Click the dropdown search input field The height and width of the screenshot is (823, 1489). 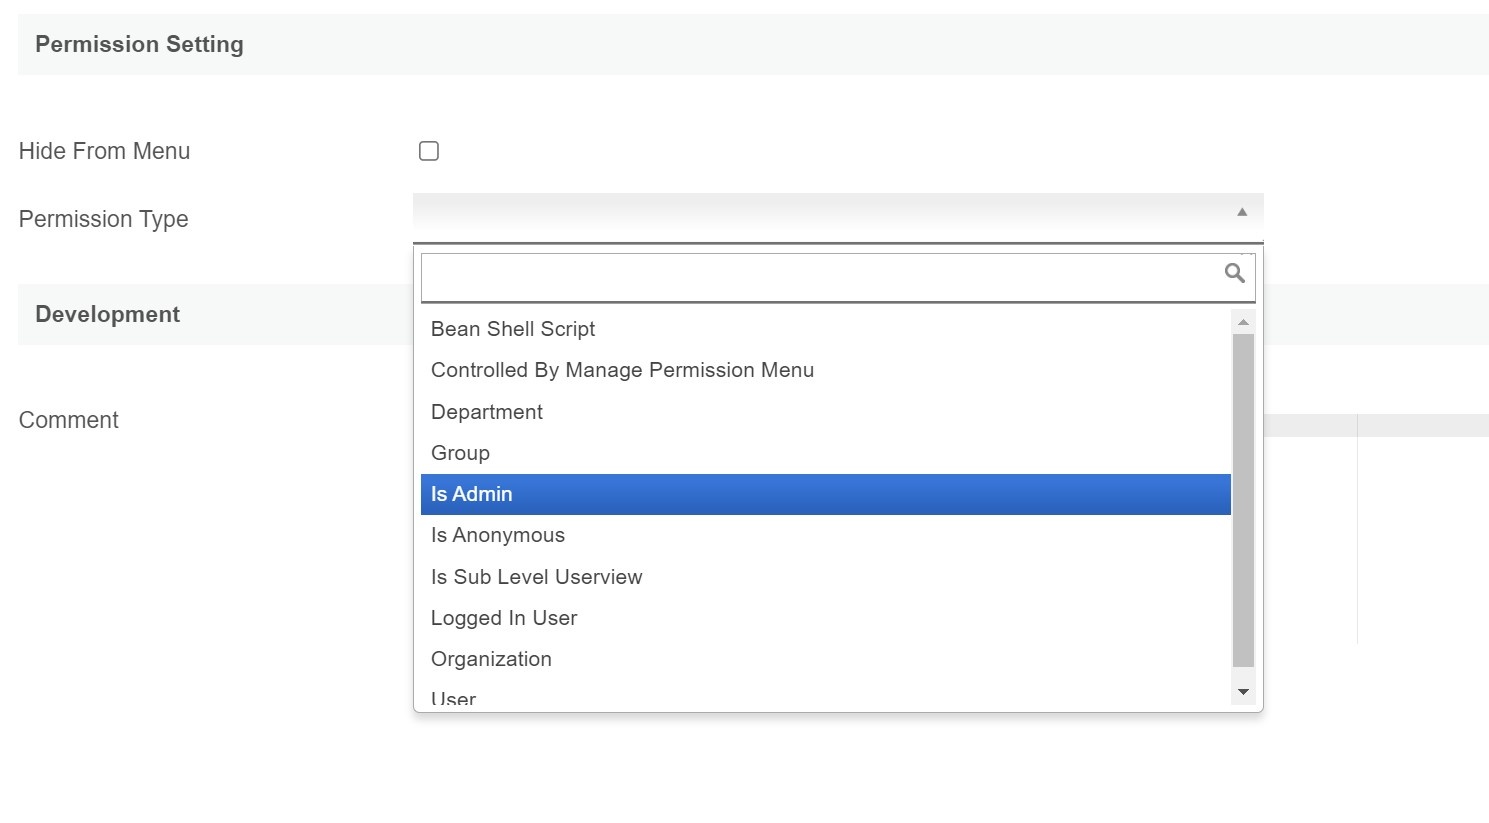point(820,276)
